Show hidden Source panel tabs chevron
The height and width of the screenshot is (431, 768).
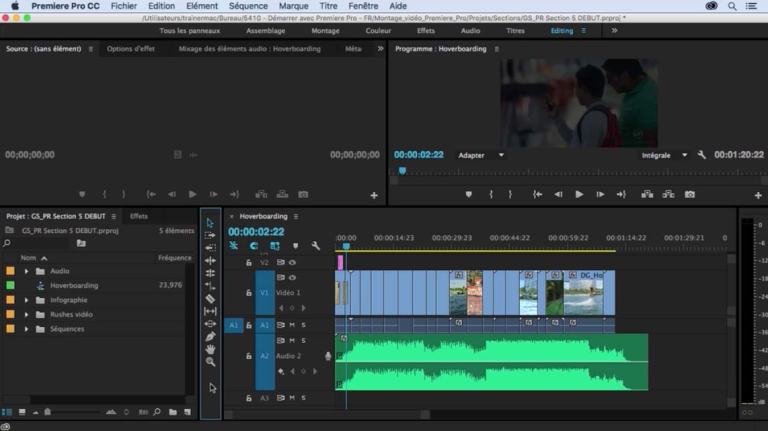click(380, 48)
